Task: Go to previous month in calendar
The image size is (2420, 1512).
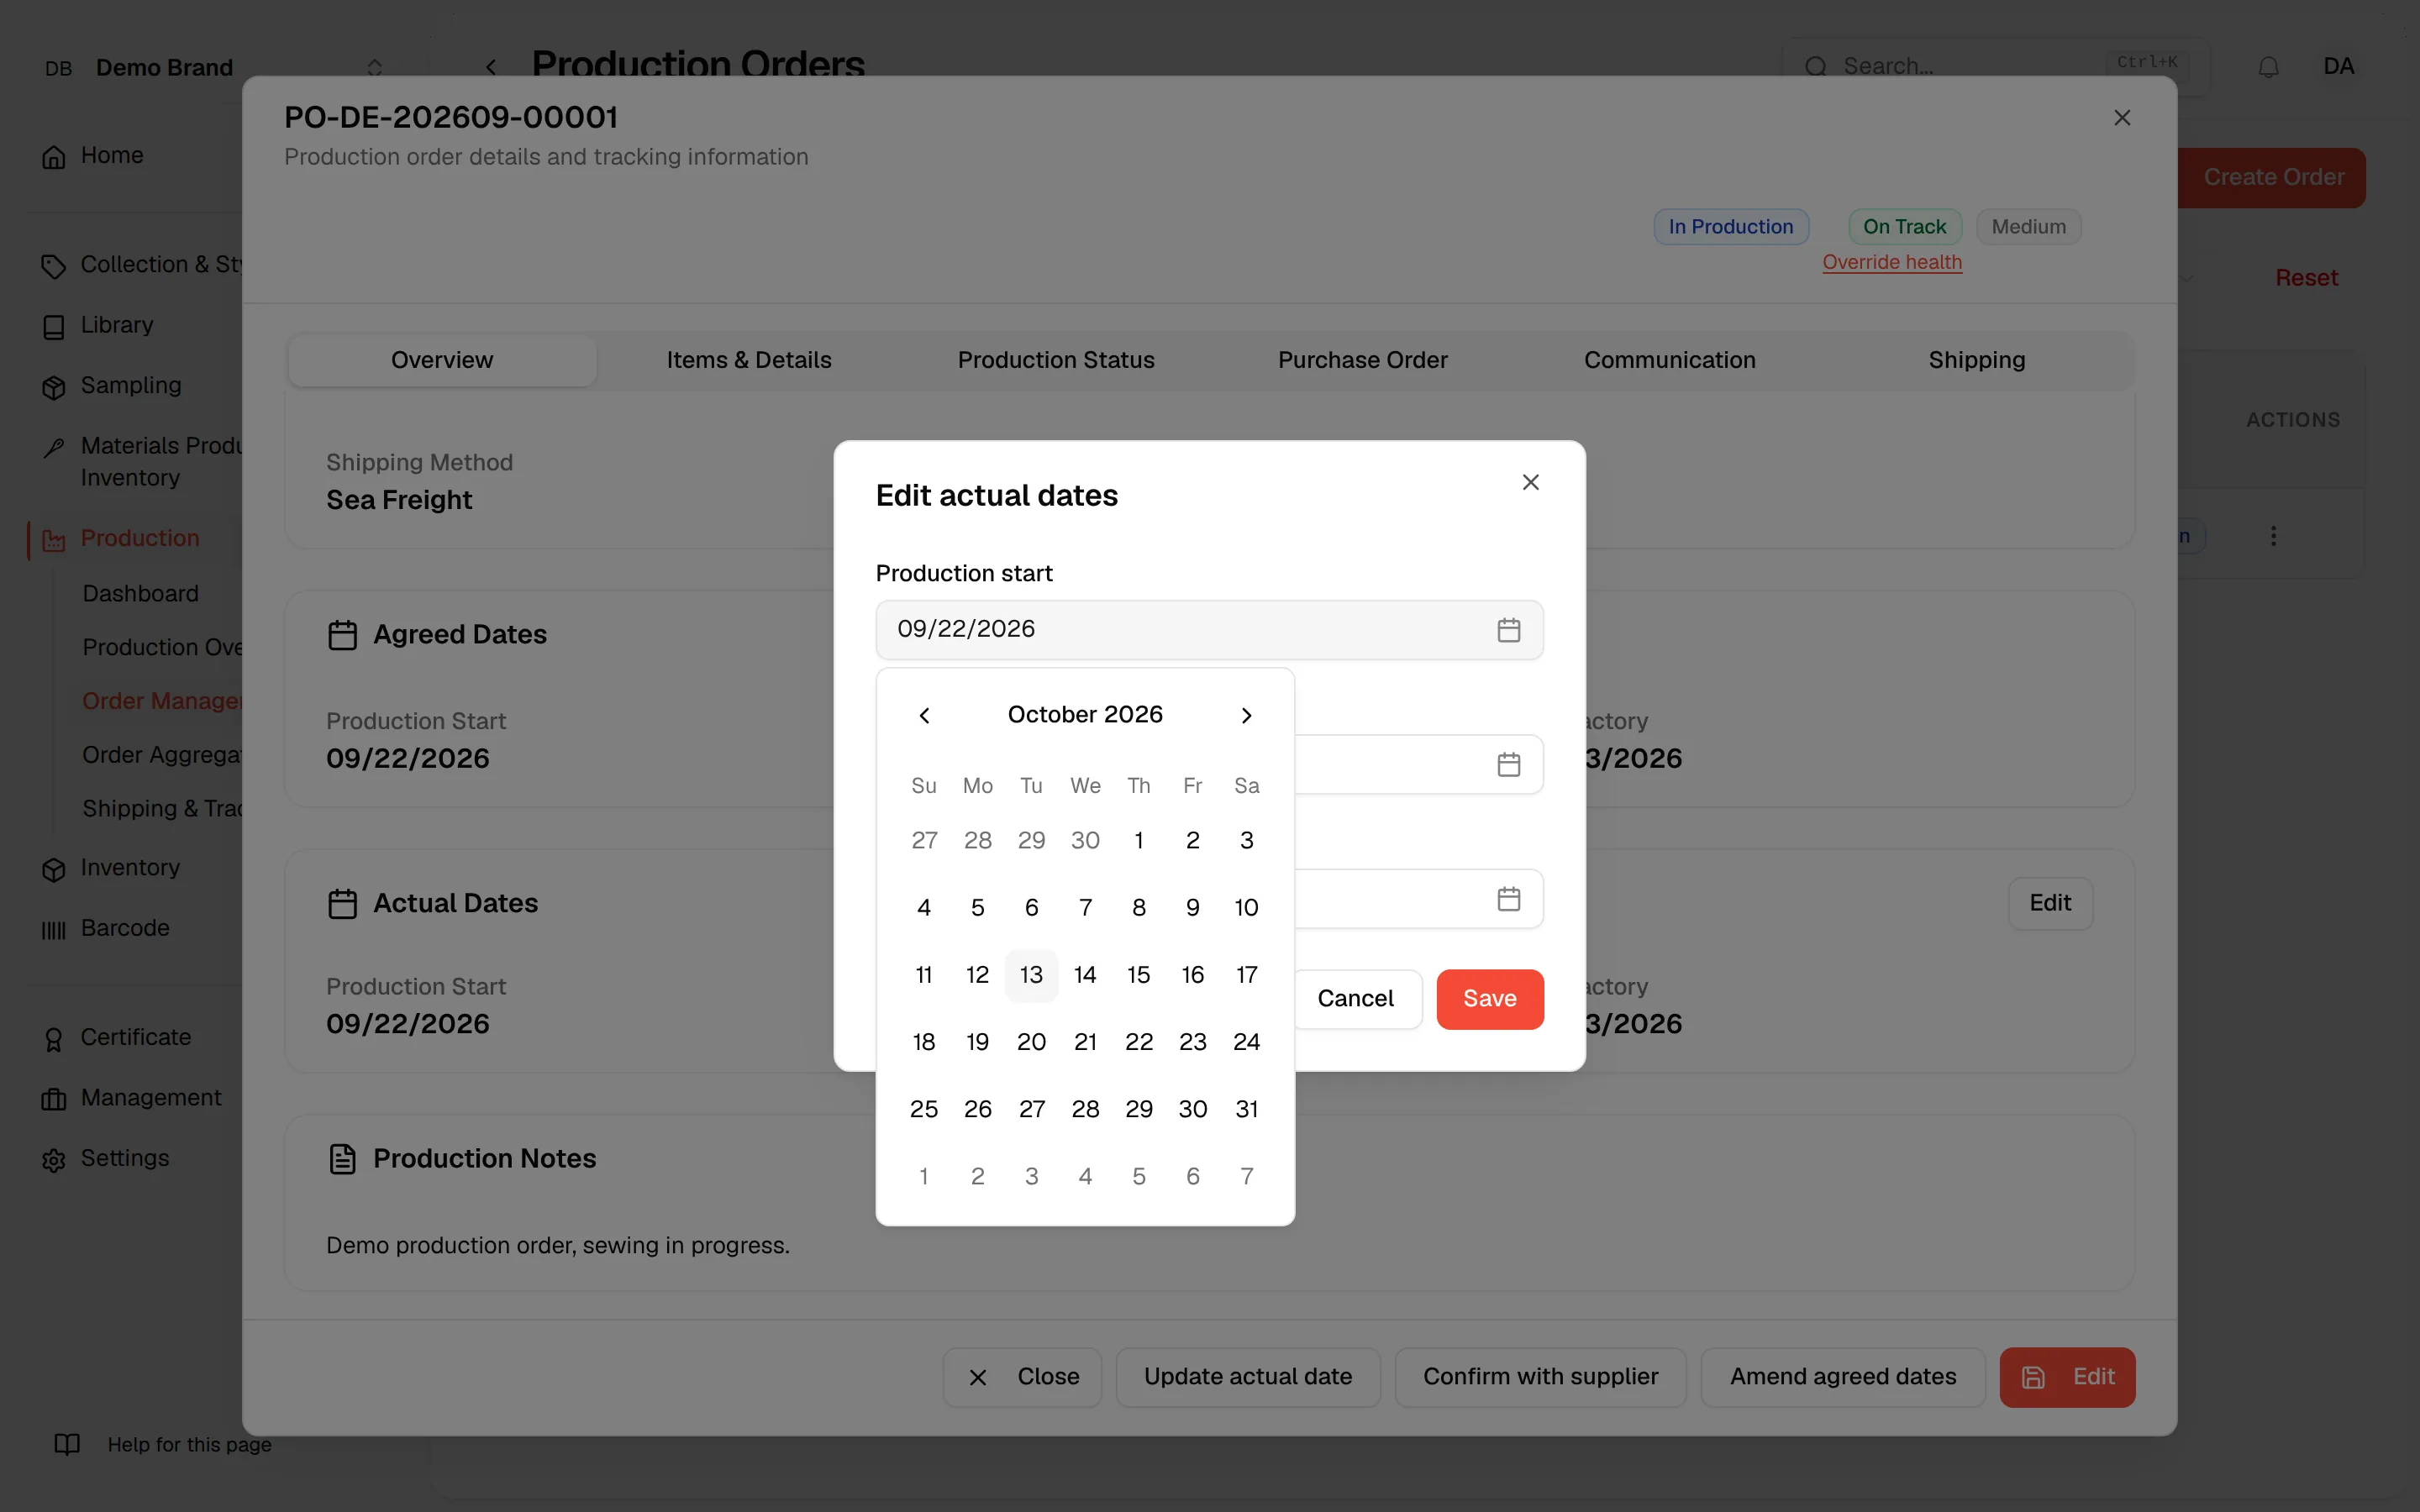Action: (924, 715)
